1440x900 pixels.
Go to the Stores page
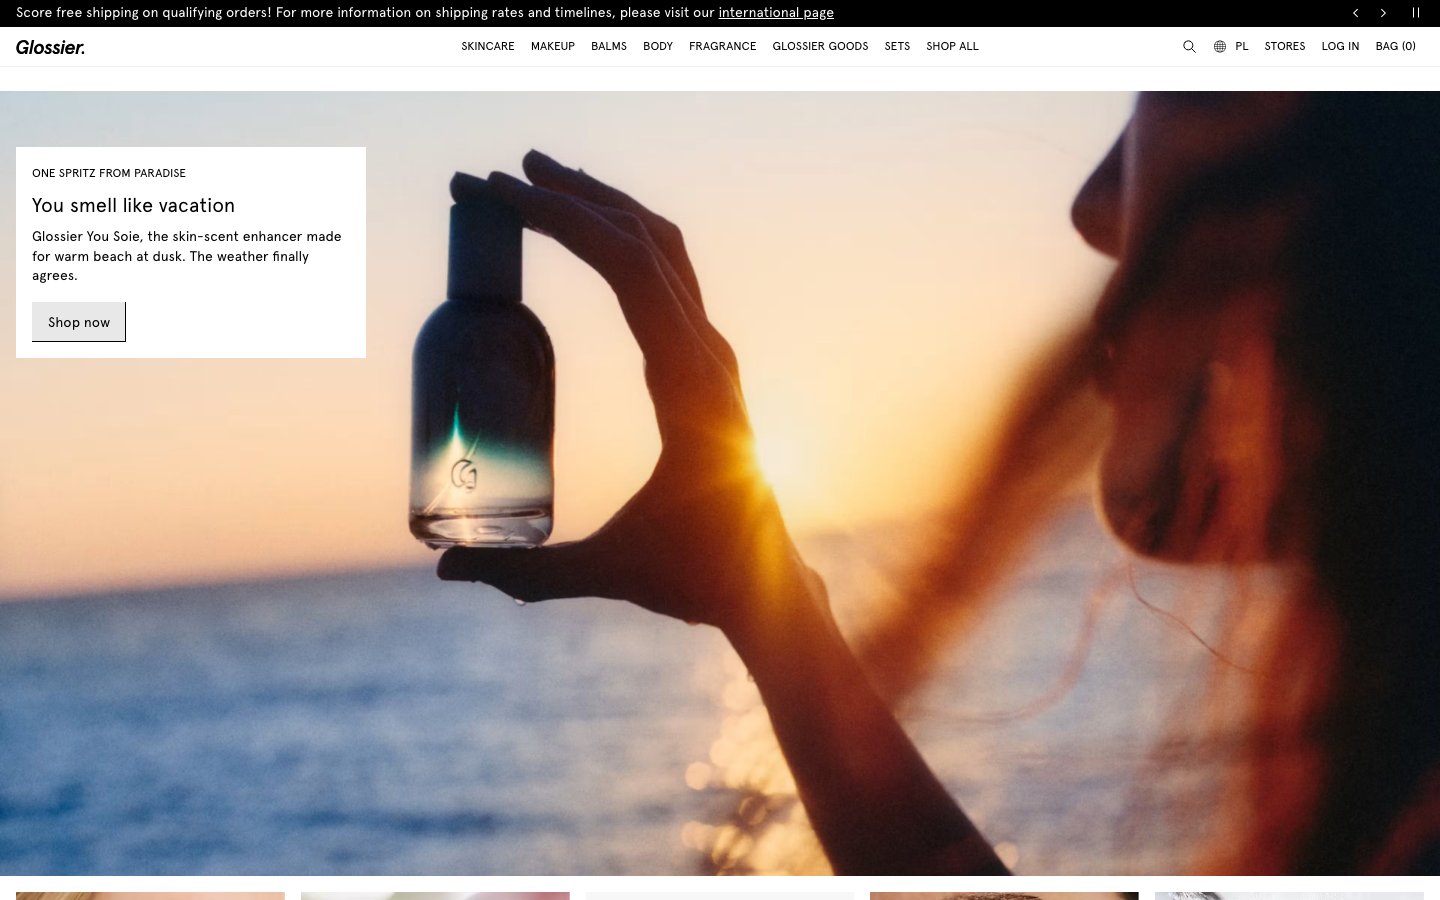(x=1285, y=46)
